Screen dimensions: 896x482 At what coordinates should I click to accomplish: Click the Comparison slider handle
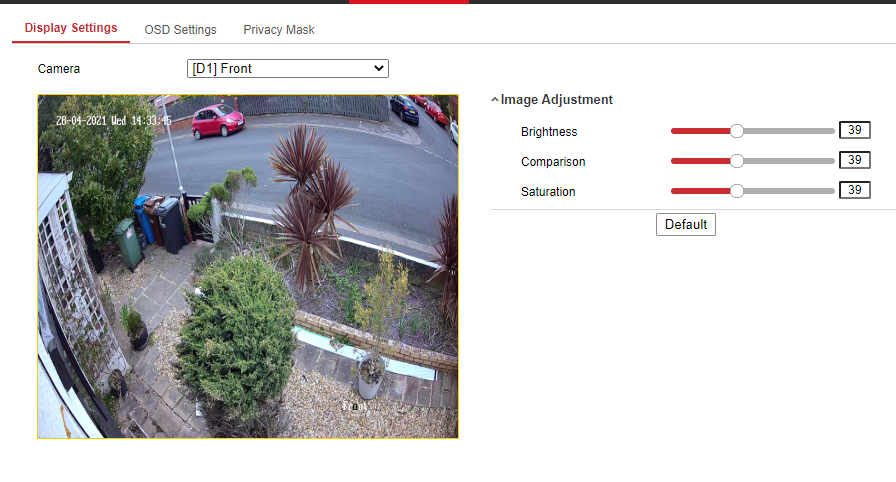point(737,161)
